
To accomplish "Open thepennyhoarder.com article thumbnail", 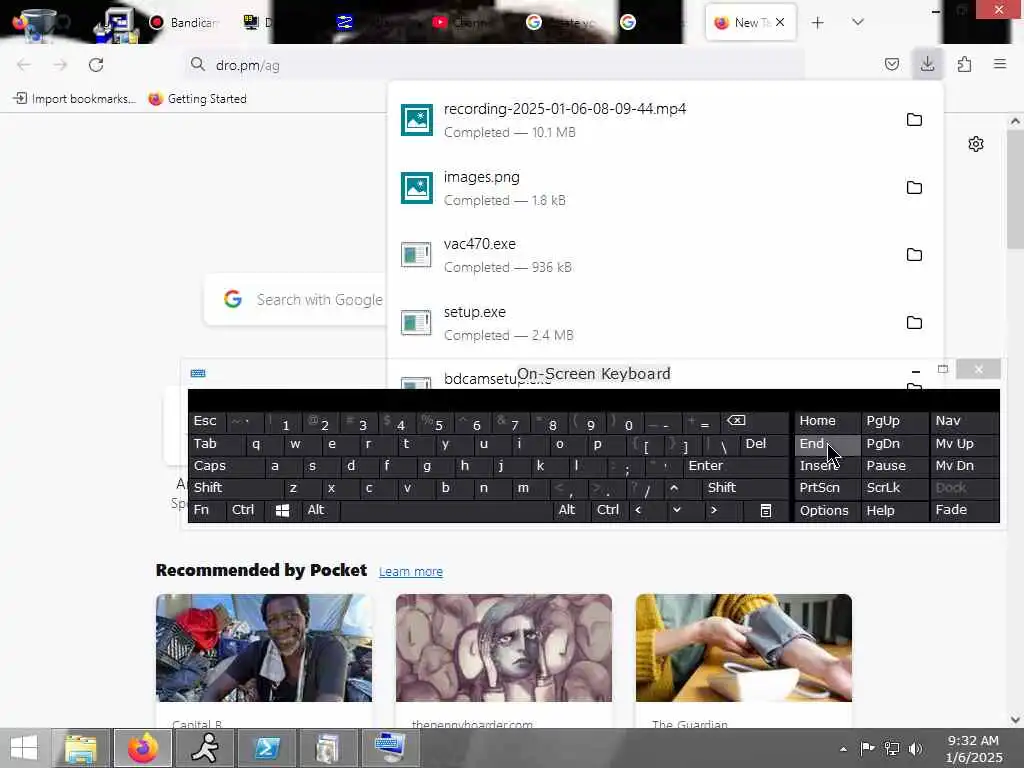I will tap(504, 648).
